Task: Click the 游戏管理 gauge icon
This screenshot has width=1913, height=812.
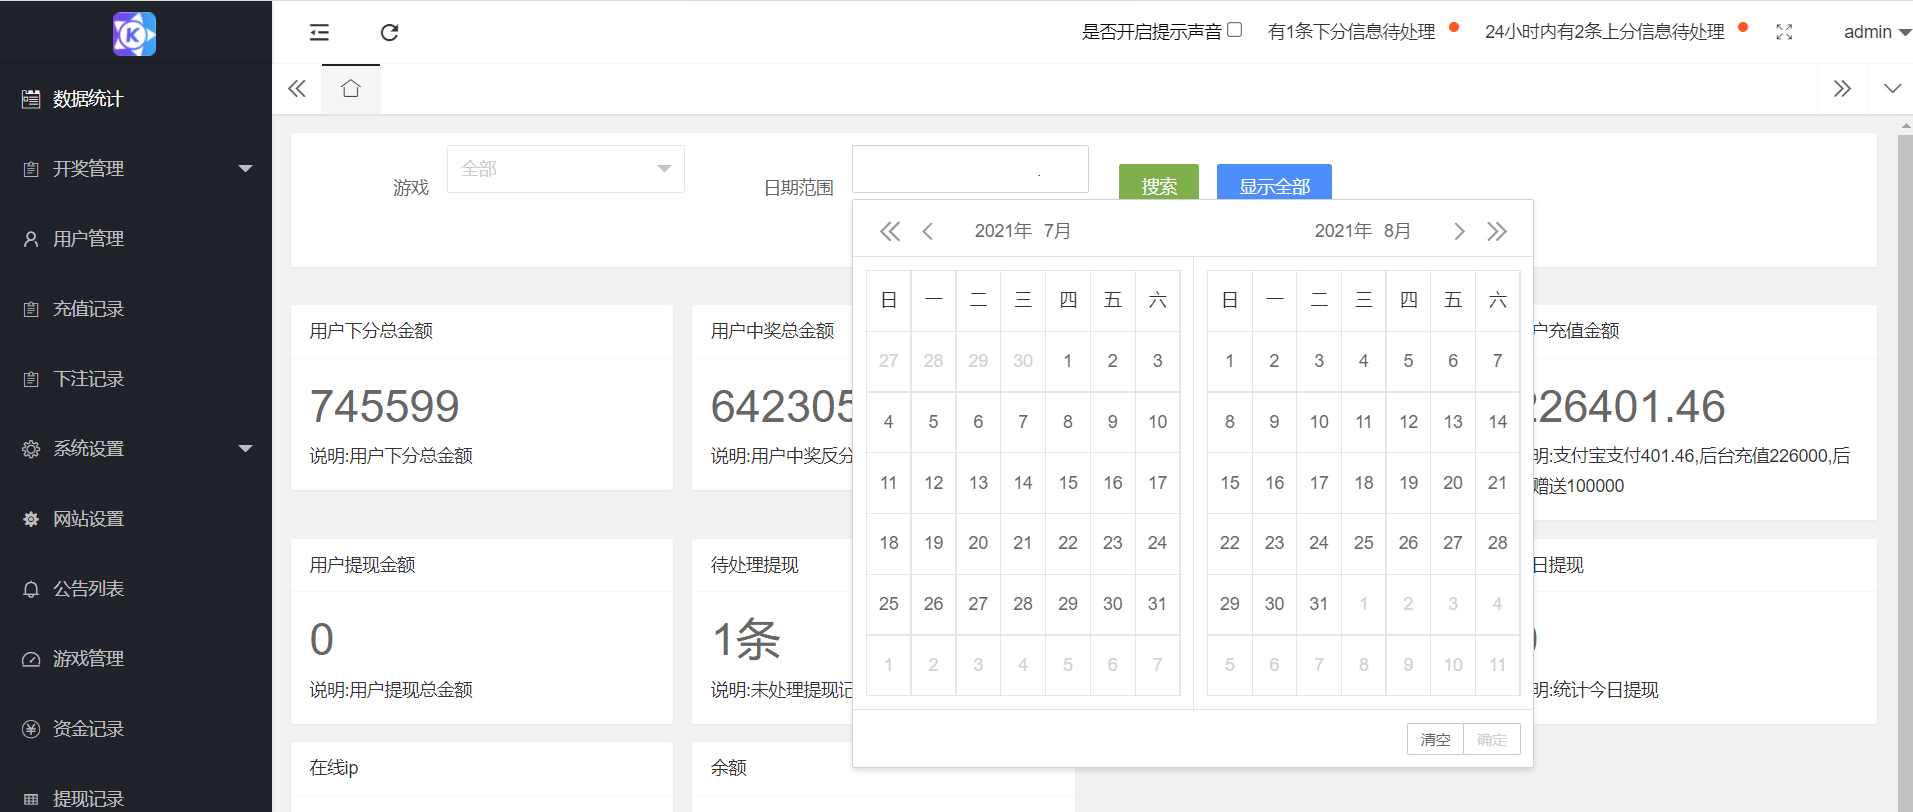Action: [31, 659]
